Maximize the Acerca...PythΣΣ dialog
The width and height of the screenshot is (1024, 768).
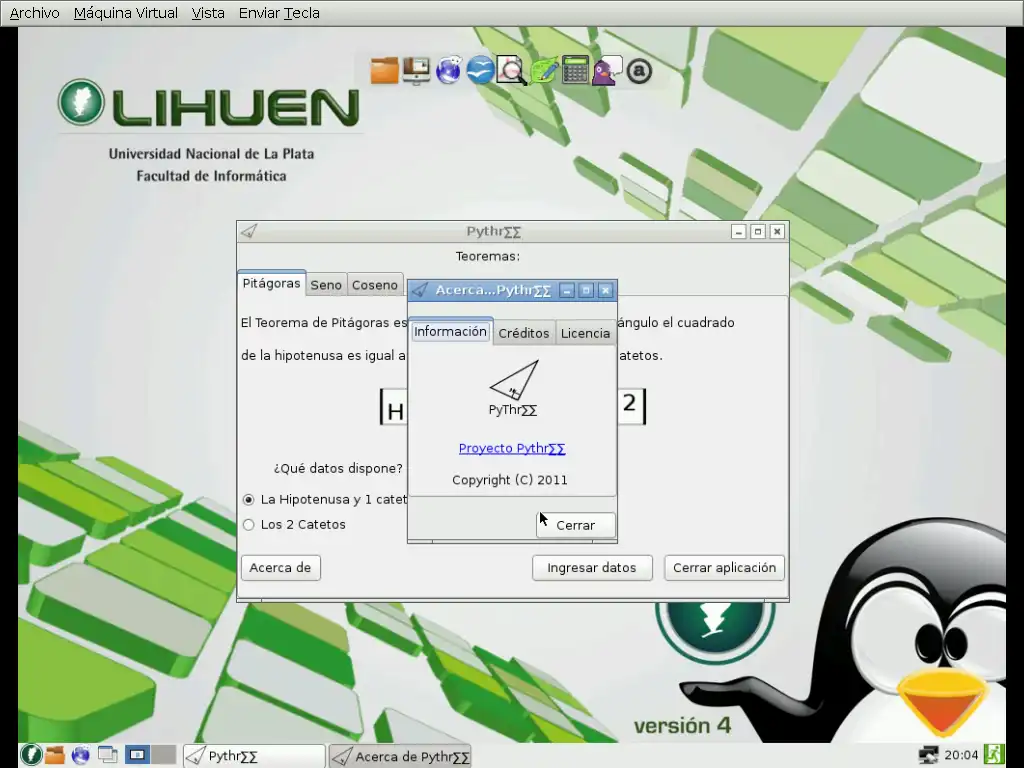586,291
